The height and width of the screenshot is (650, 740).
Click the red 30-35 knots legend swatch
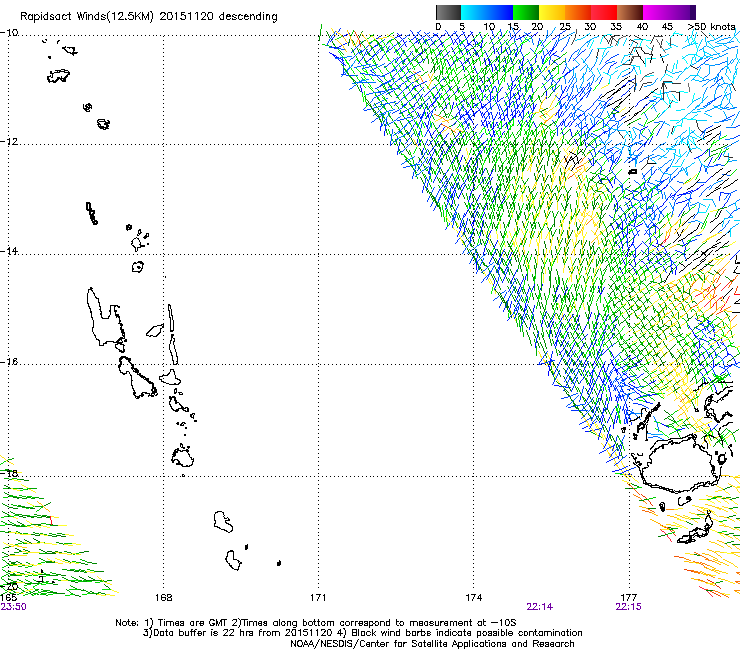pyautogui.click(x=604, y=12)
